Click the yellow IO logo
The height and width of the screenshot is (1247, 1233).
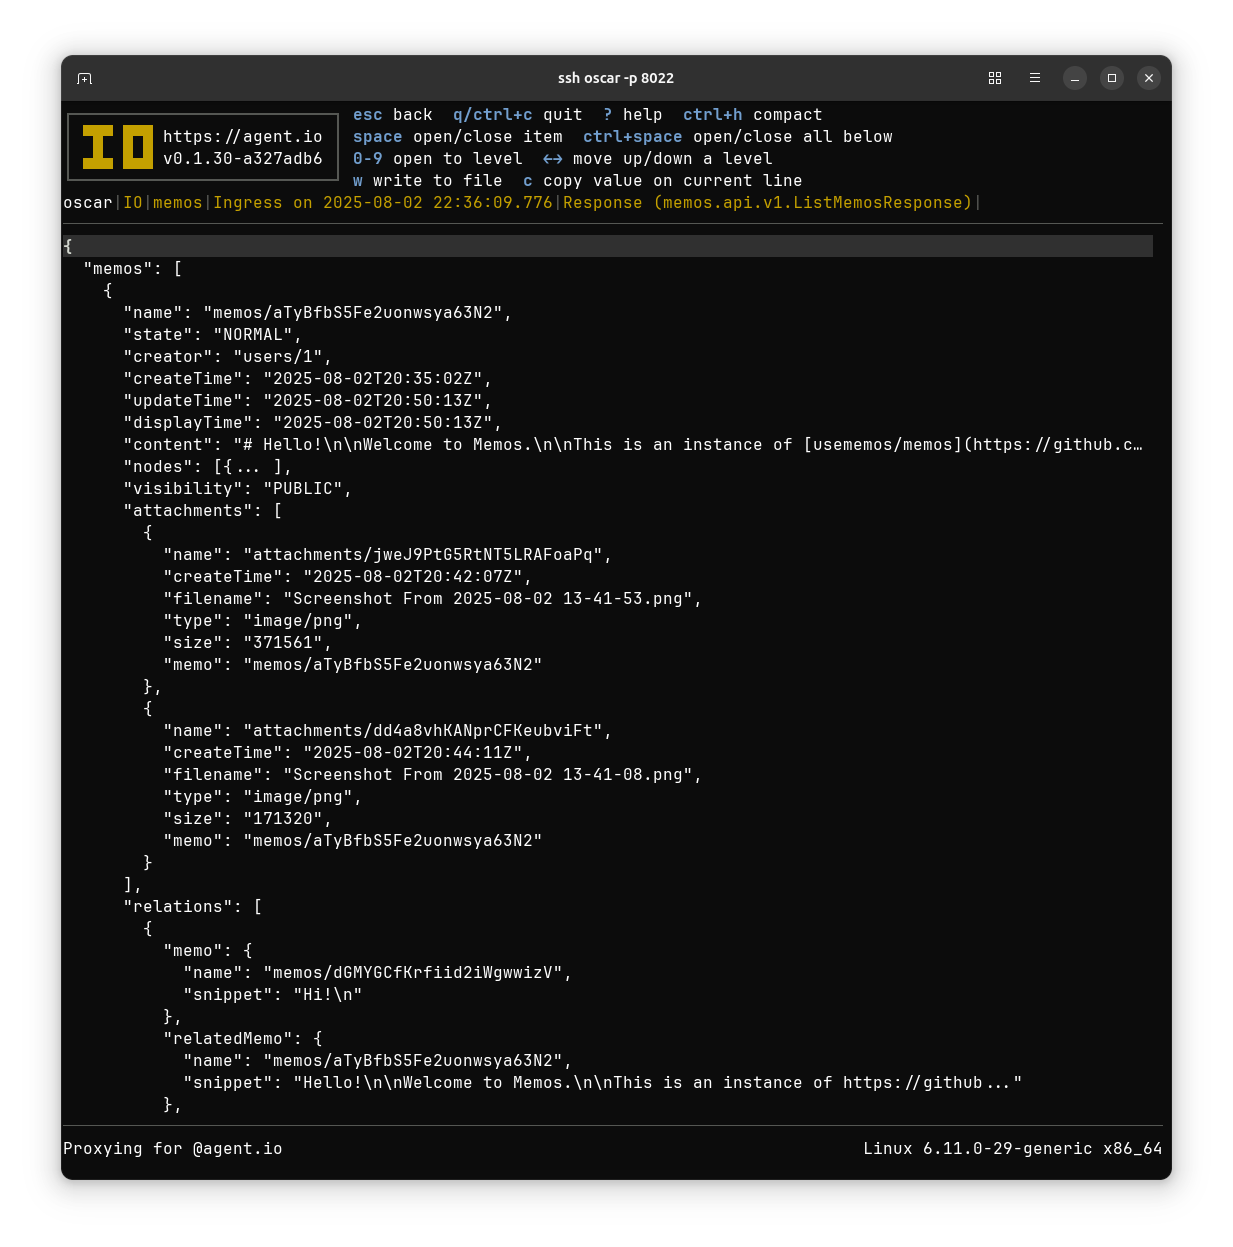(118, 147)
